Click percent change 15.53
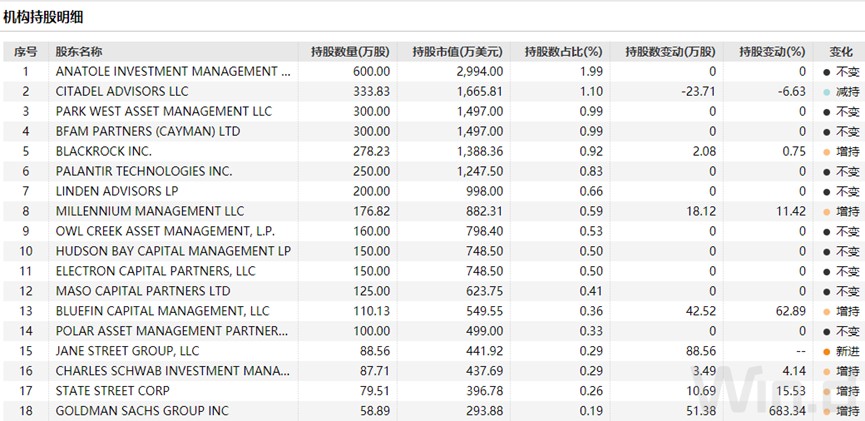Image resolution: width=865 pixels, height=421 pixels. (790, 391)
